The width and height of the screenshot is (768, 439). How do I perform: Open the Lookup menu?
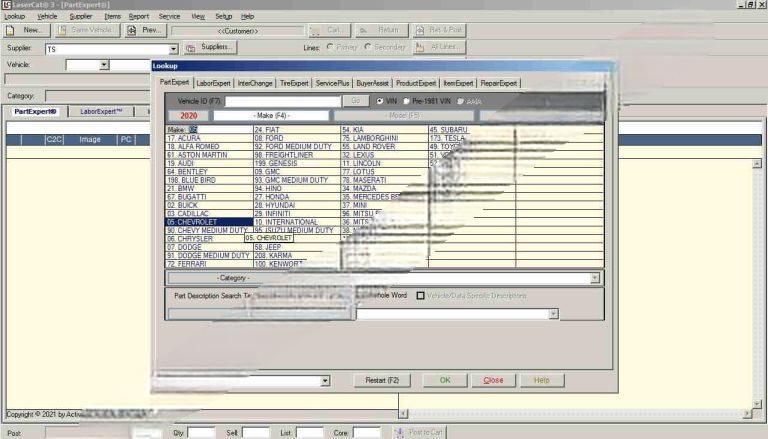pos(14,16)
